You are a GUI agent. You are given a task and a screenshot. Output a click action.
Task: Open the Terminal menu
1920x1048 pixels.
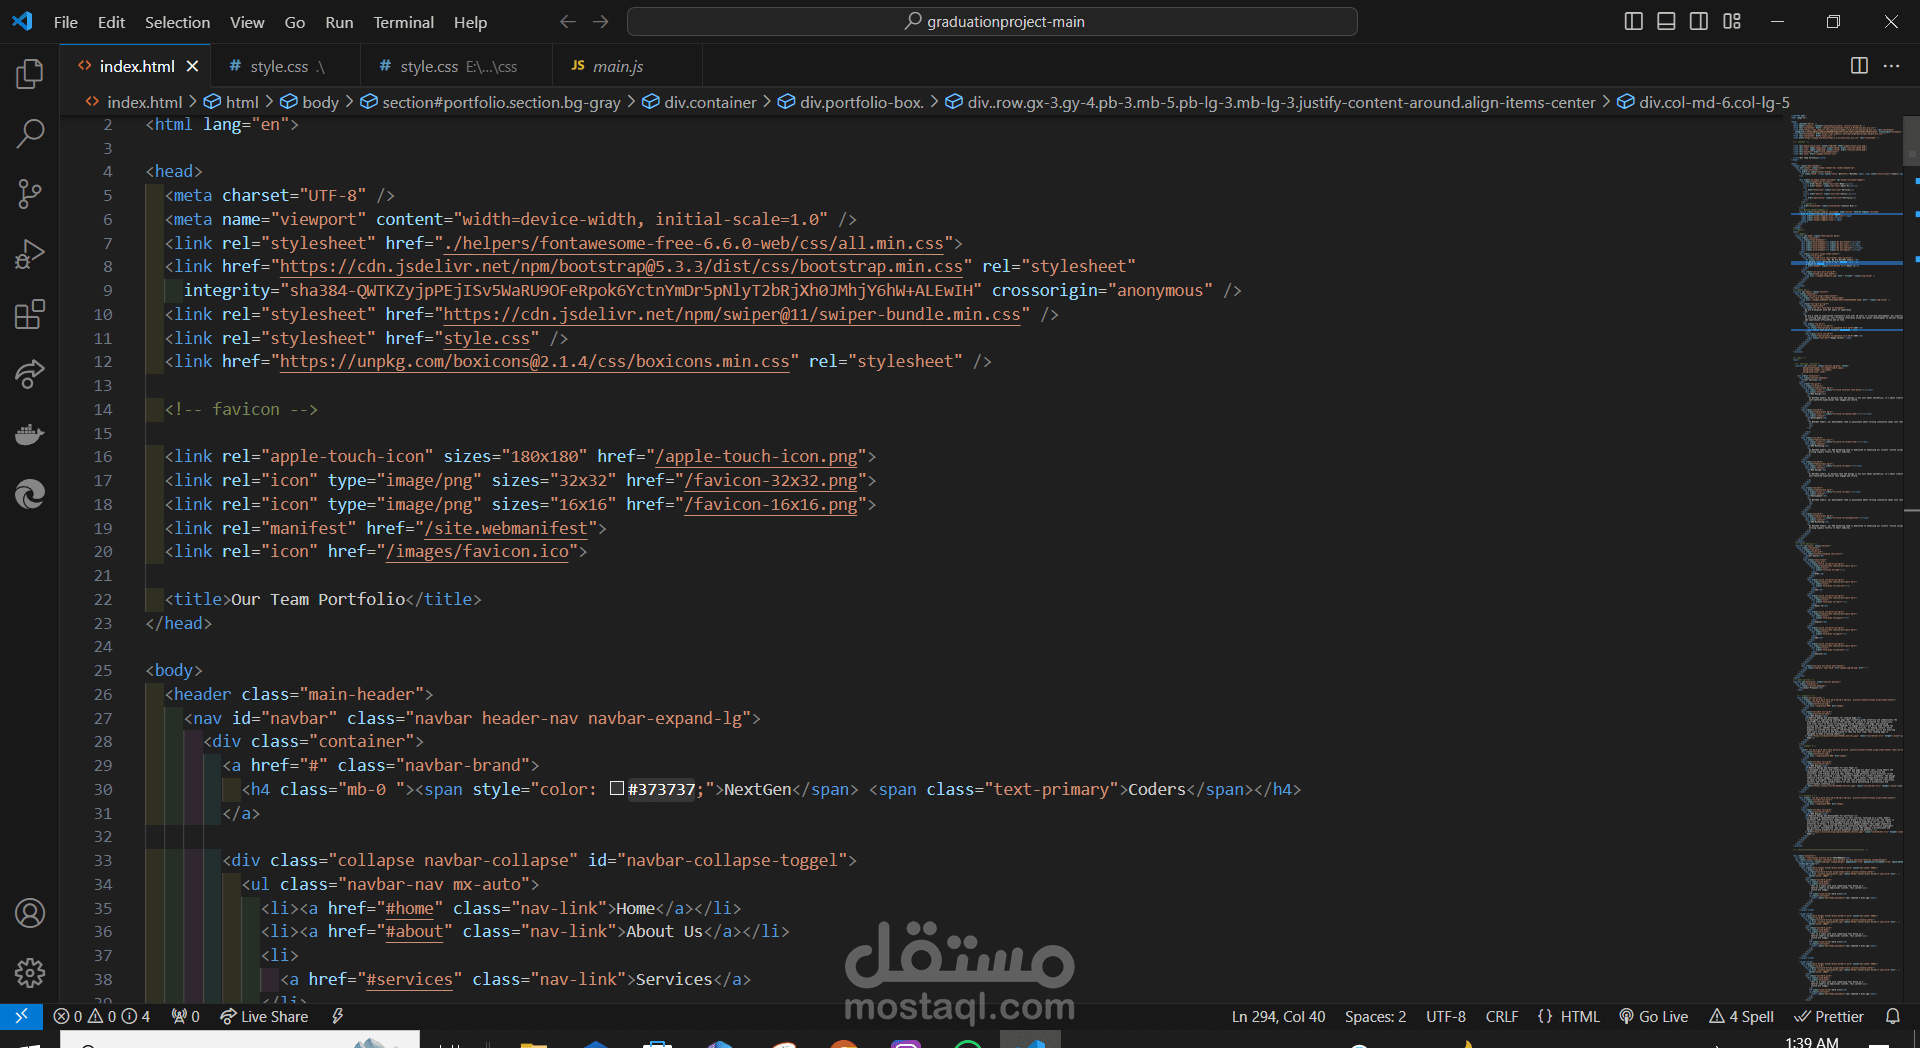pyautogui.click(x=404, y=22)
